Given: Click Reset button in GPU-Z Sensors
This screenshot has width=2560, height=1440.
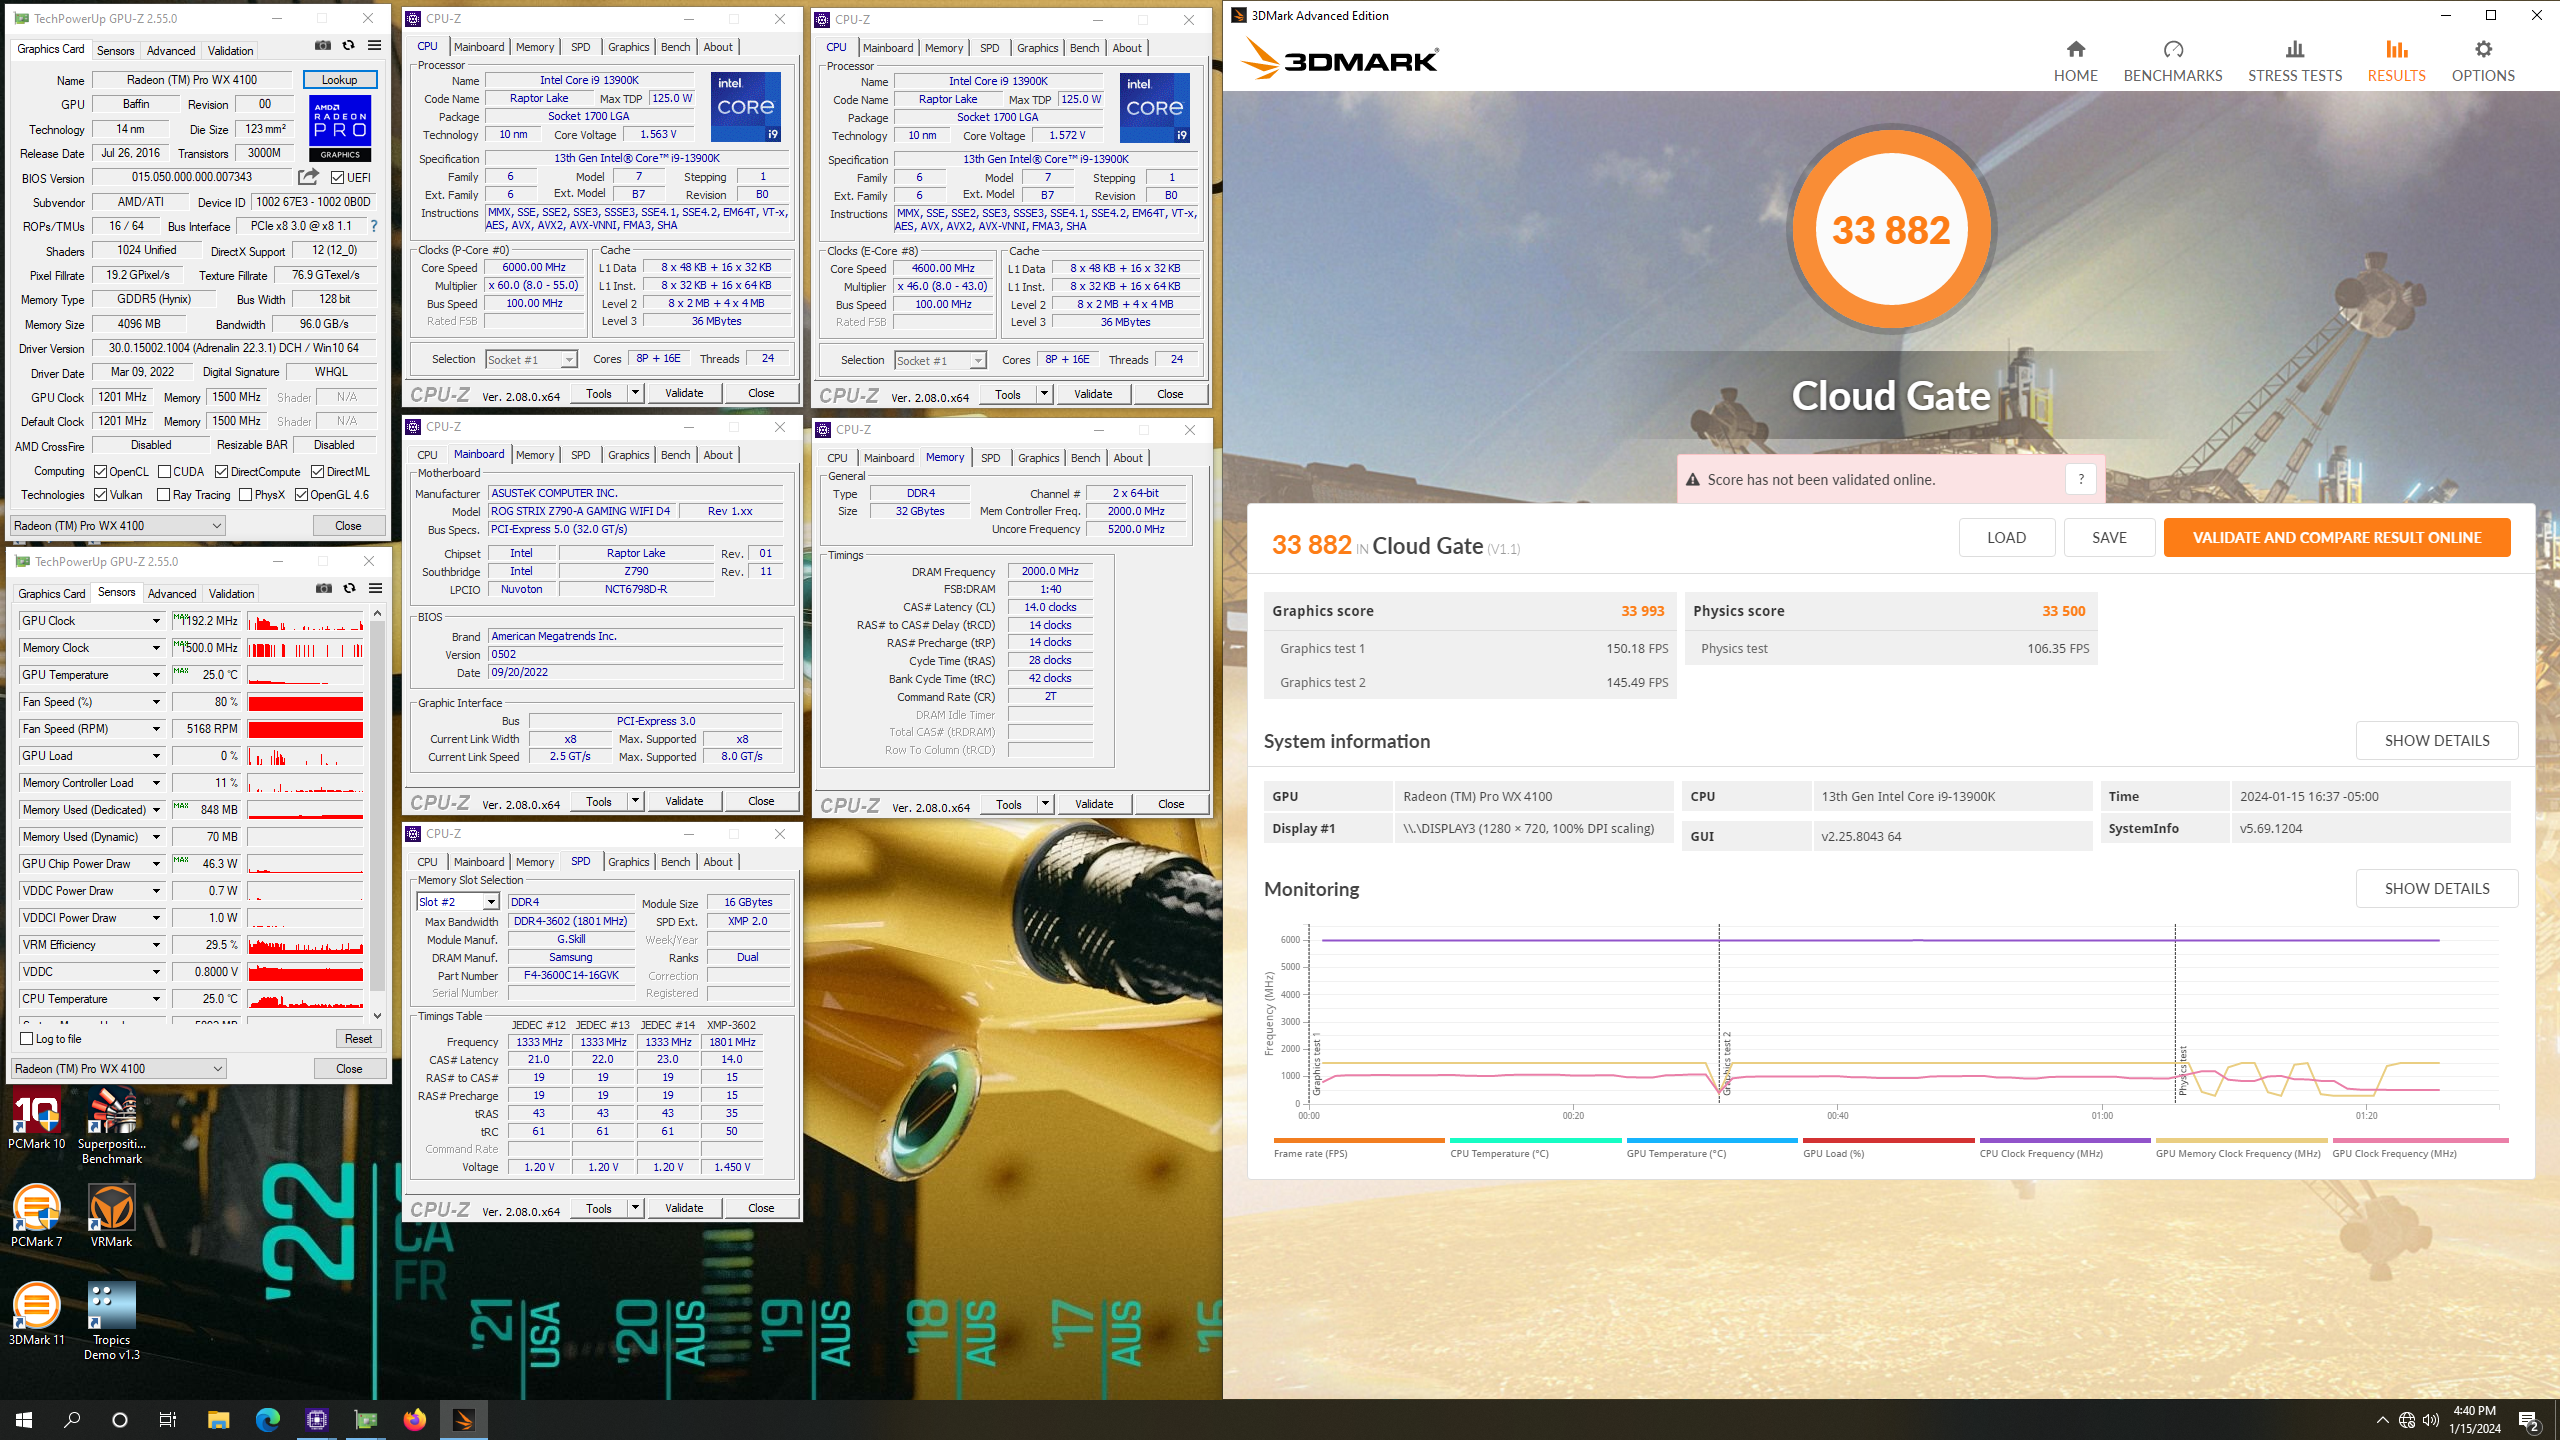Looking at the screenshot, I should pos(358,1039).
